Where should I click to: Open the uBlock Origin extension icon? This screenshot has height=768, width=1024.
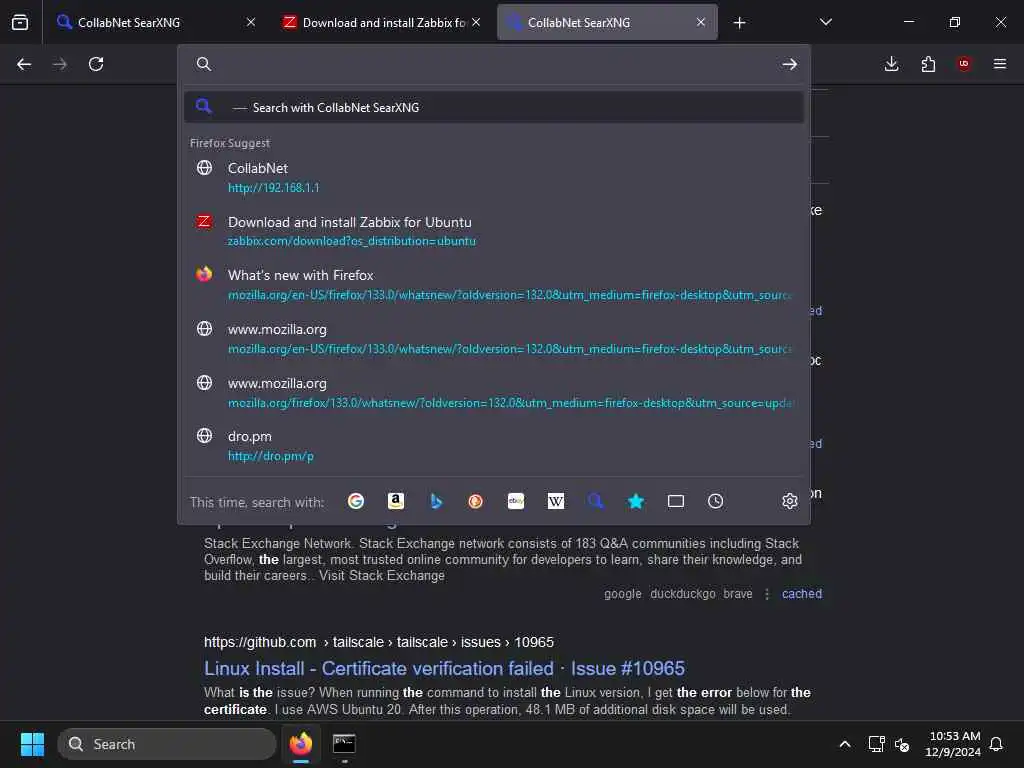(964, 64)
